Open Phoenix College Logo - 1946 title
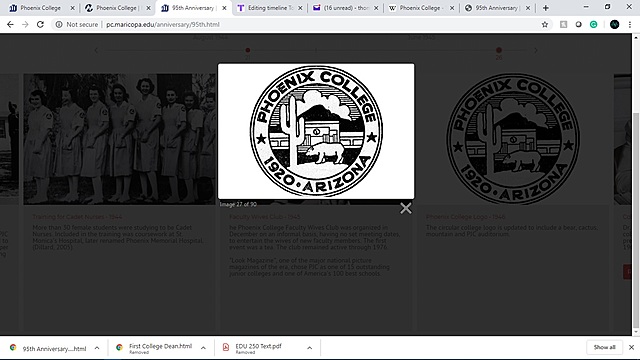Image resolution: width=640 pixels, height=360 pixels. [x=466, y=217]
